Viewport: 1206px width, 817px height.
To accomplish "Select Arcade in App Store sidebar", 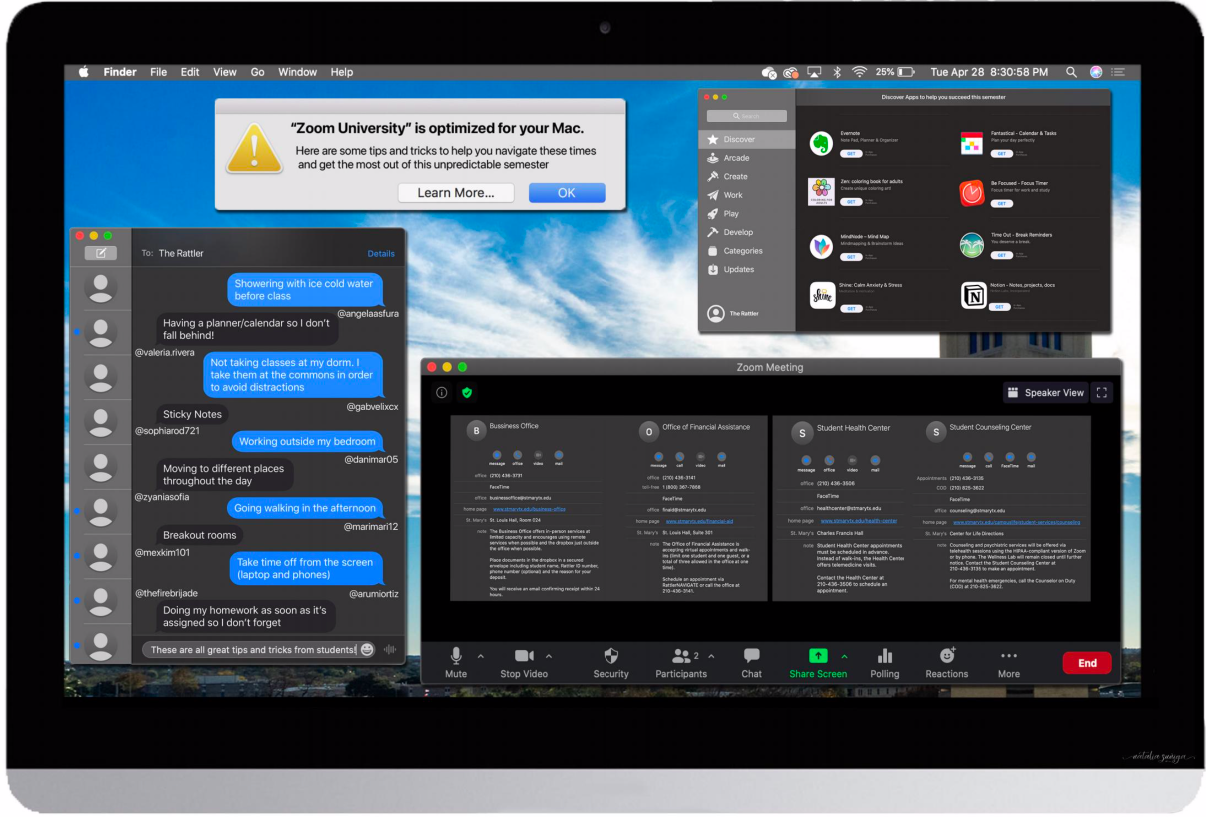I will 736,158.
